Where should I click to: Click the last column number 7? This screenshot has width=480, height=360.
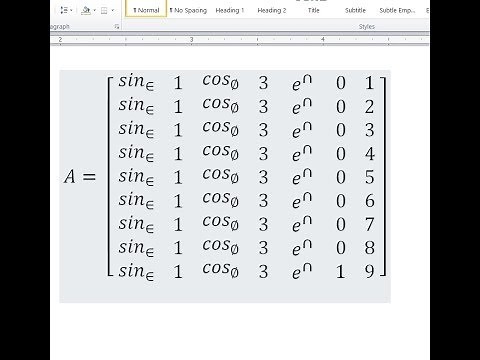[370, 224]
